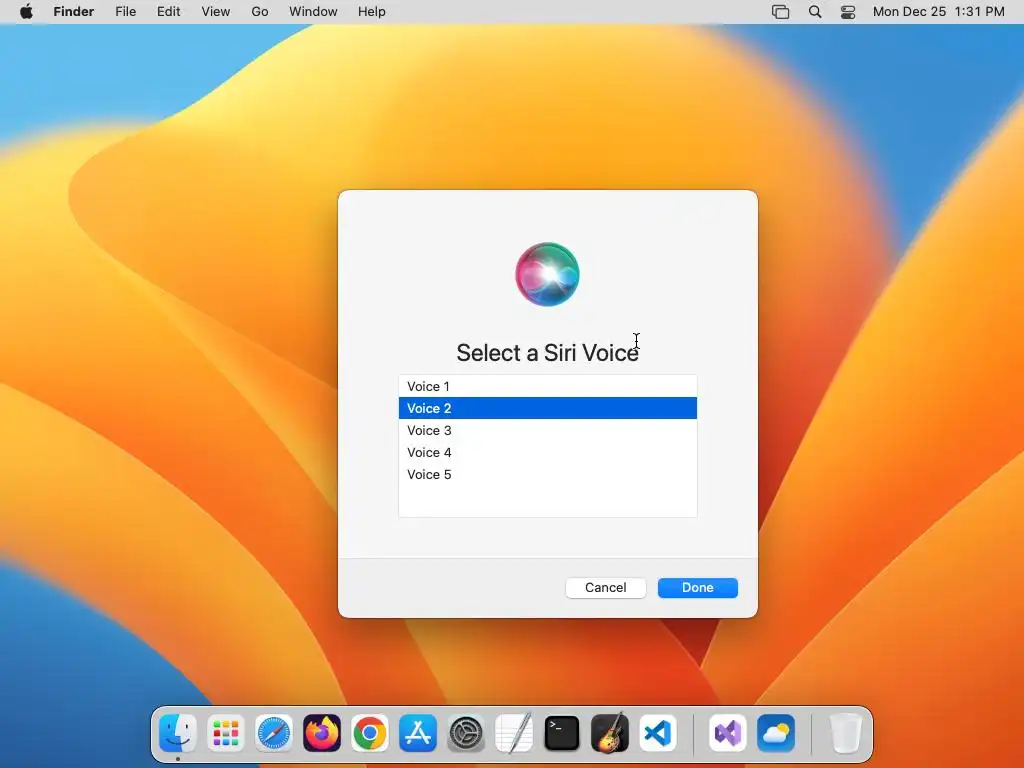Viewport: 1024px width, 768px height.
Task: Open Spotlight search in menu bar
Action: click(x=814, y=12)
